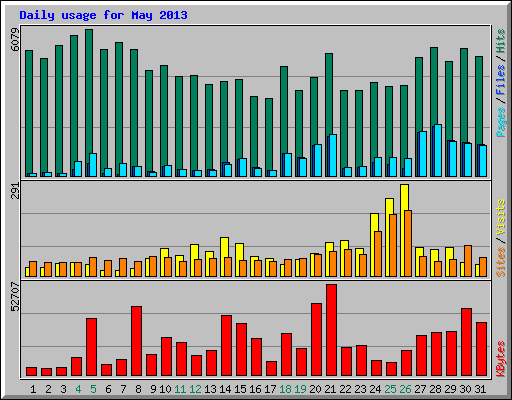Click the 'Daily usage for May 2013' title
Screen dimensions: 512x400
[x=103, y=15]
